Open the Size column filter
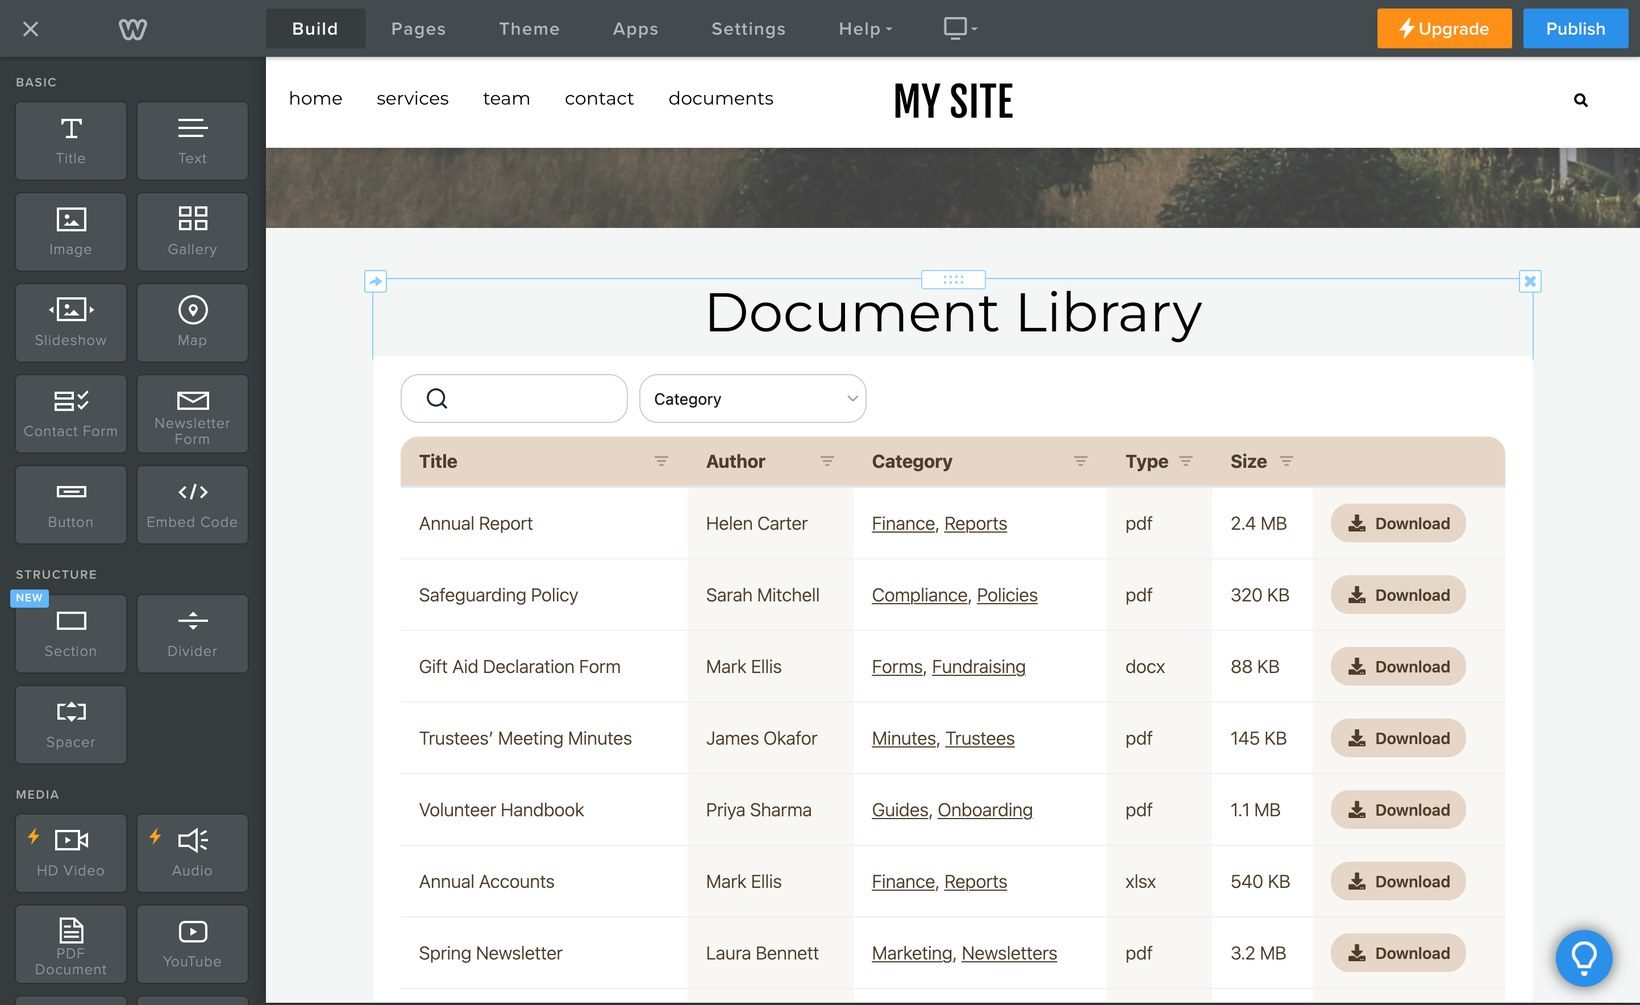Screen dimensions: 1640x1005 click(x=1287, y=461)
